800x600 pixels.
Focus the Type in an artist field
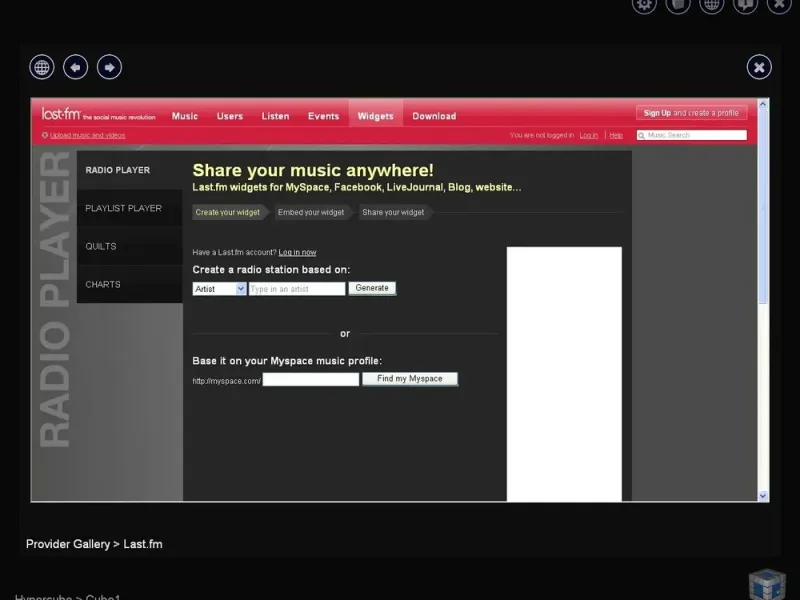point(297,289)
